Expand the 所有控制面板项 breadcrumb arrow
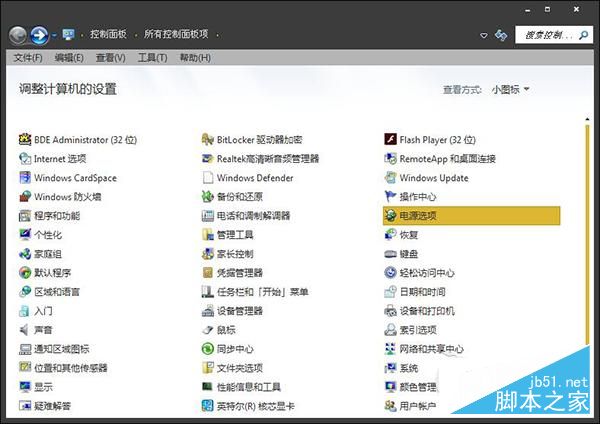Viewport: 600px width, 424px height. [x=217, y=35]
